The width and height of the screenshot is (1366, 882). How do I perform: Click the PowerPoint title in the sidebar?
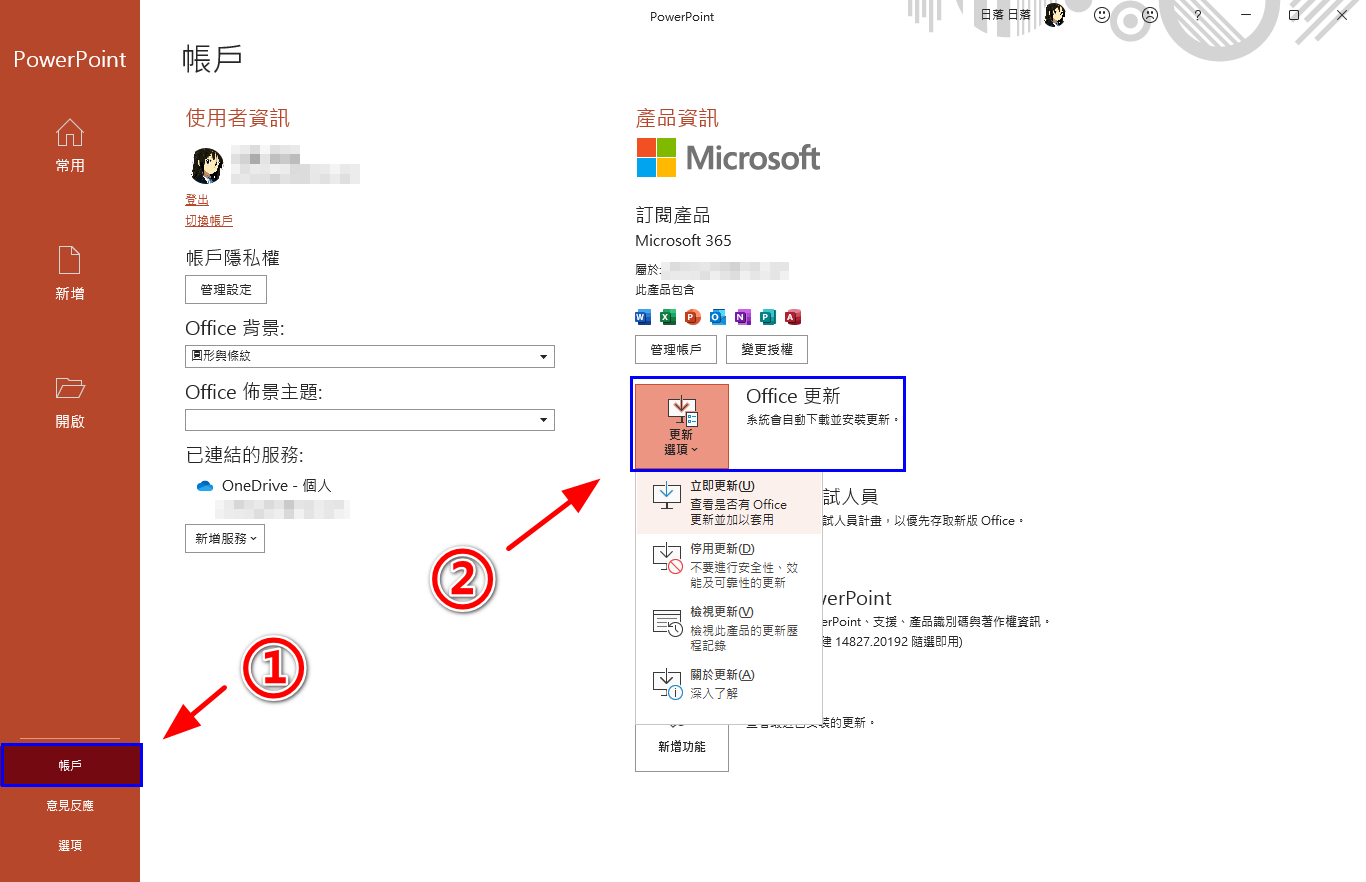click(70, 59)
